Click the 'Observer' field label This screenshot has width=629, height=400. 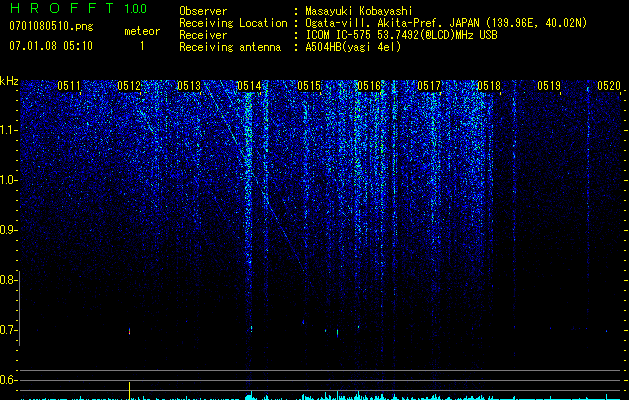(x=203, y=11)
